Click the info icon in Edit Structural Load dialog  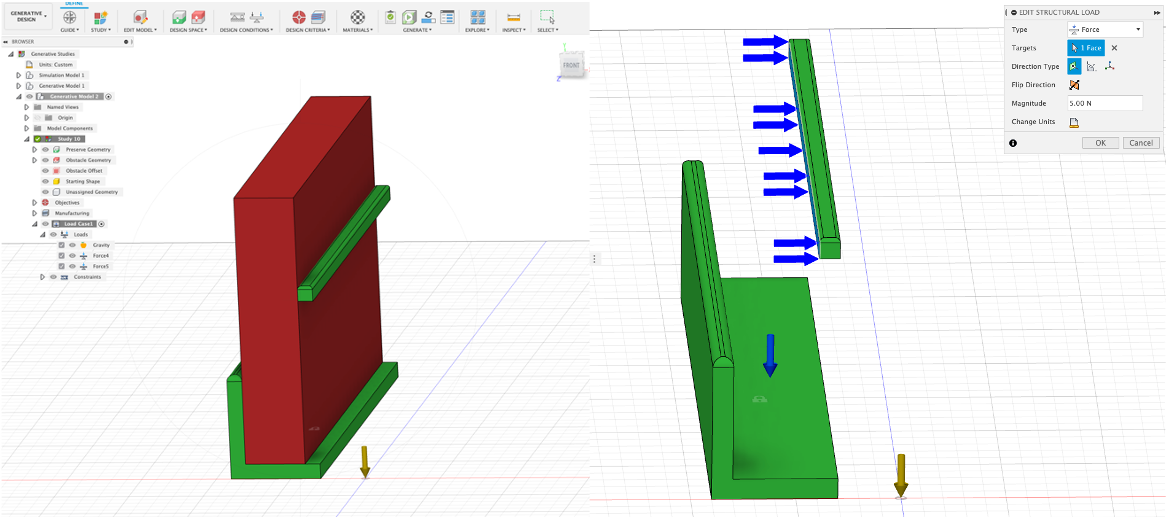(1013, 143)
